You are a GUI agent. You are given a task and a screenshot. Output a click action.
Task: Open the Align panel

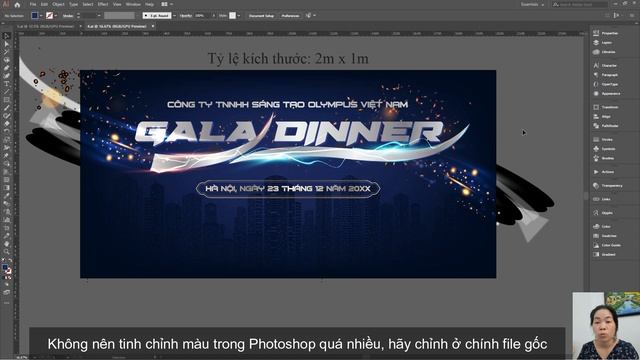coord(603,116)
